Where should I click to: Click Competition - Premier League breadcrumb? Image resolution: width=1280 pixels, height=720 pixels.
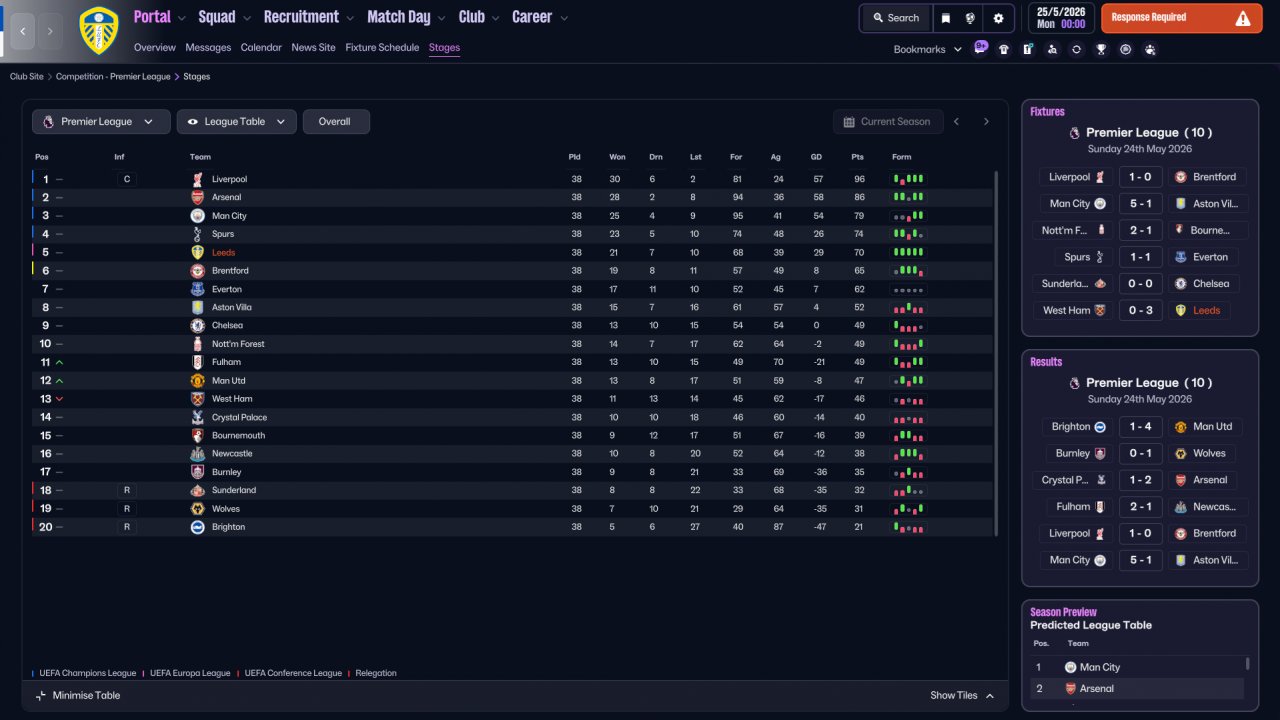click(x=113, y=77)
